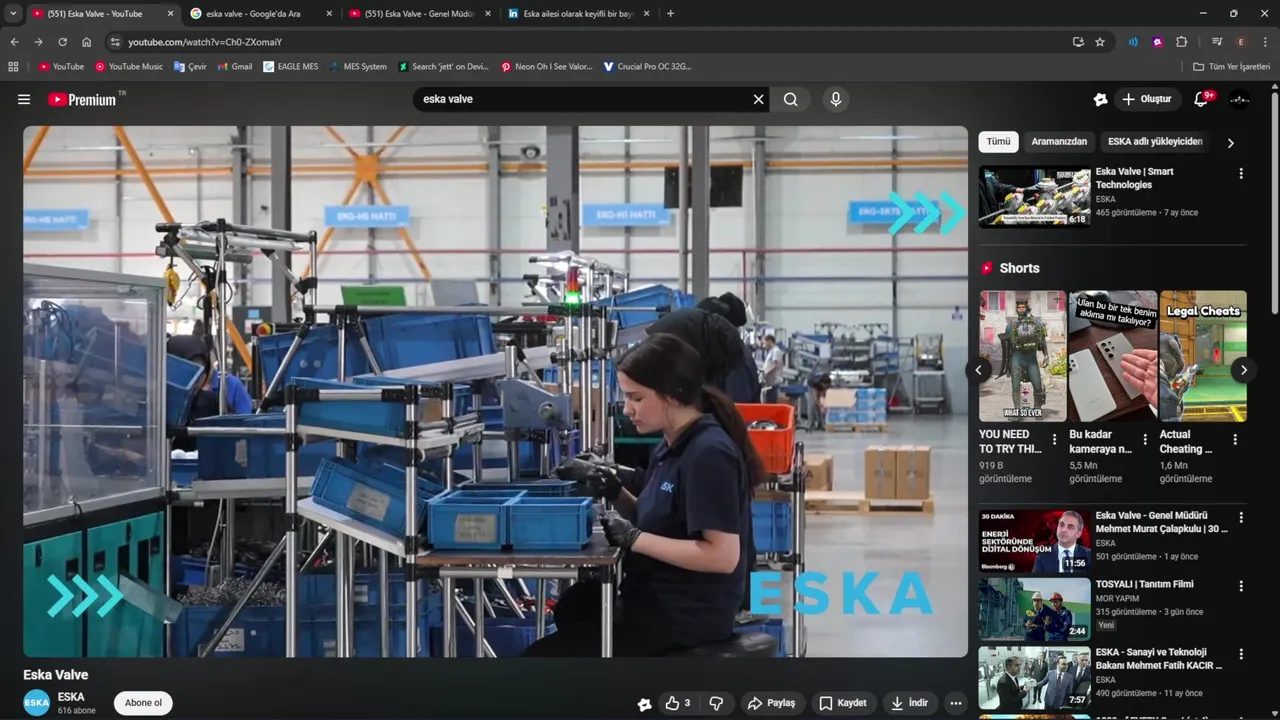Open the media control toolbar icon
1280x720 pixels.
1217,42
